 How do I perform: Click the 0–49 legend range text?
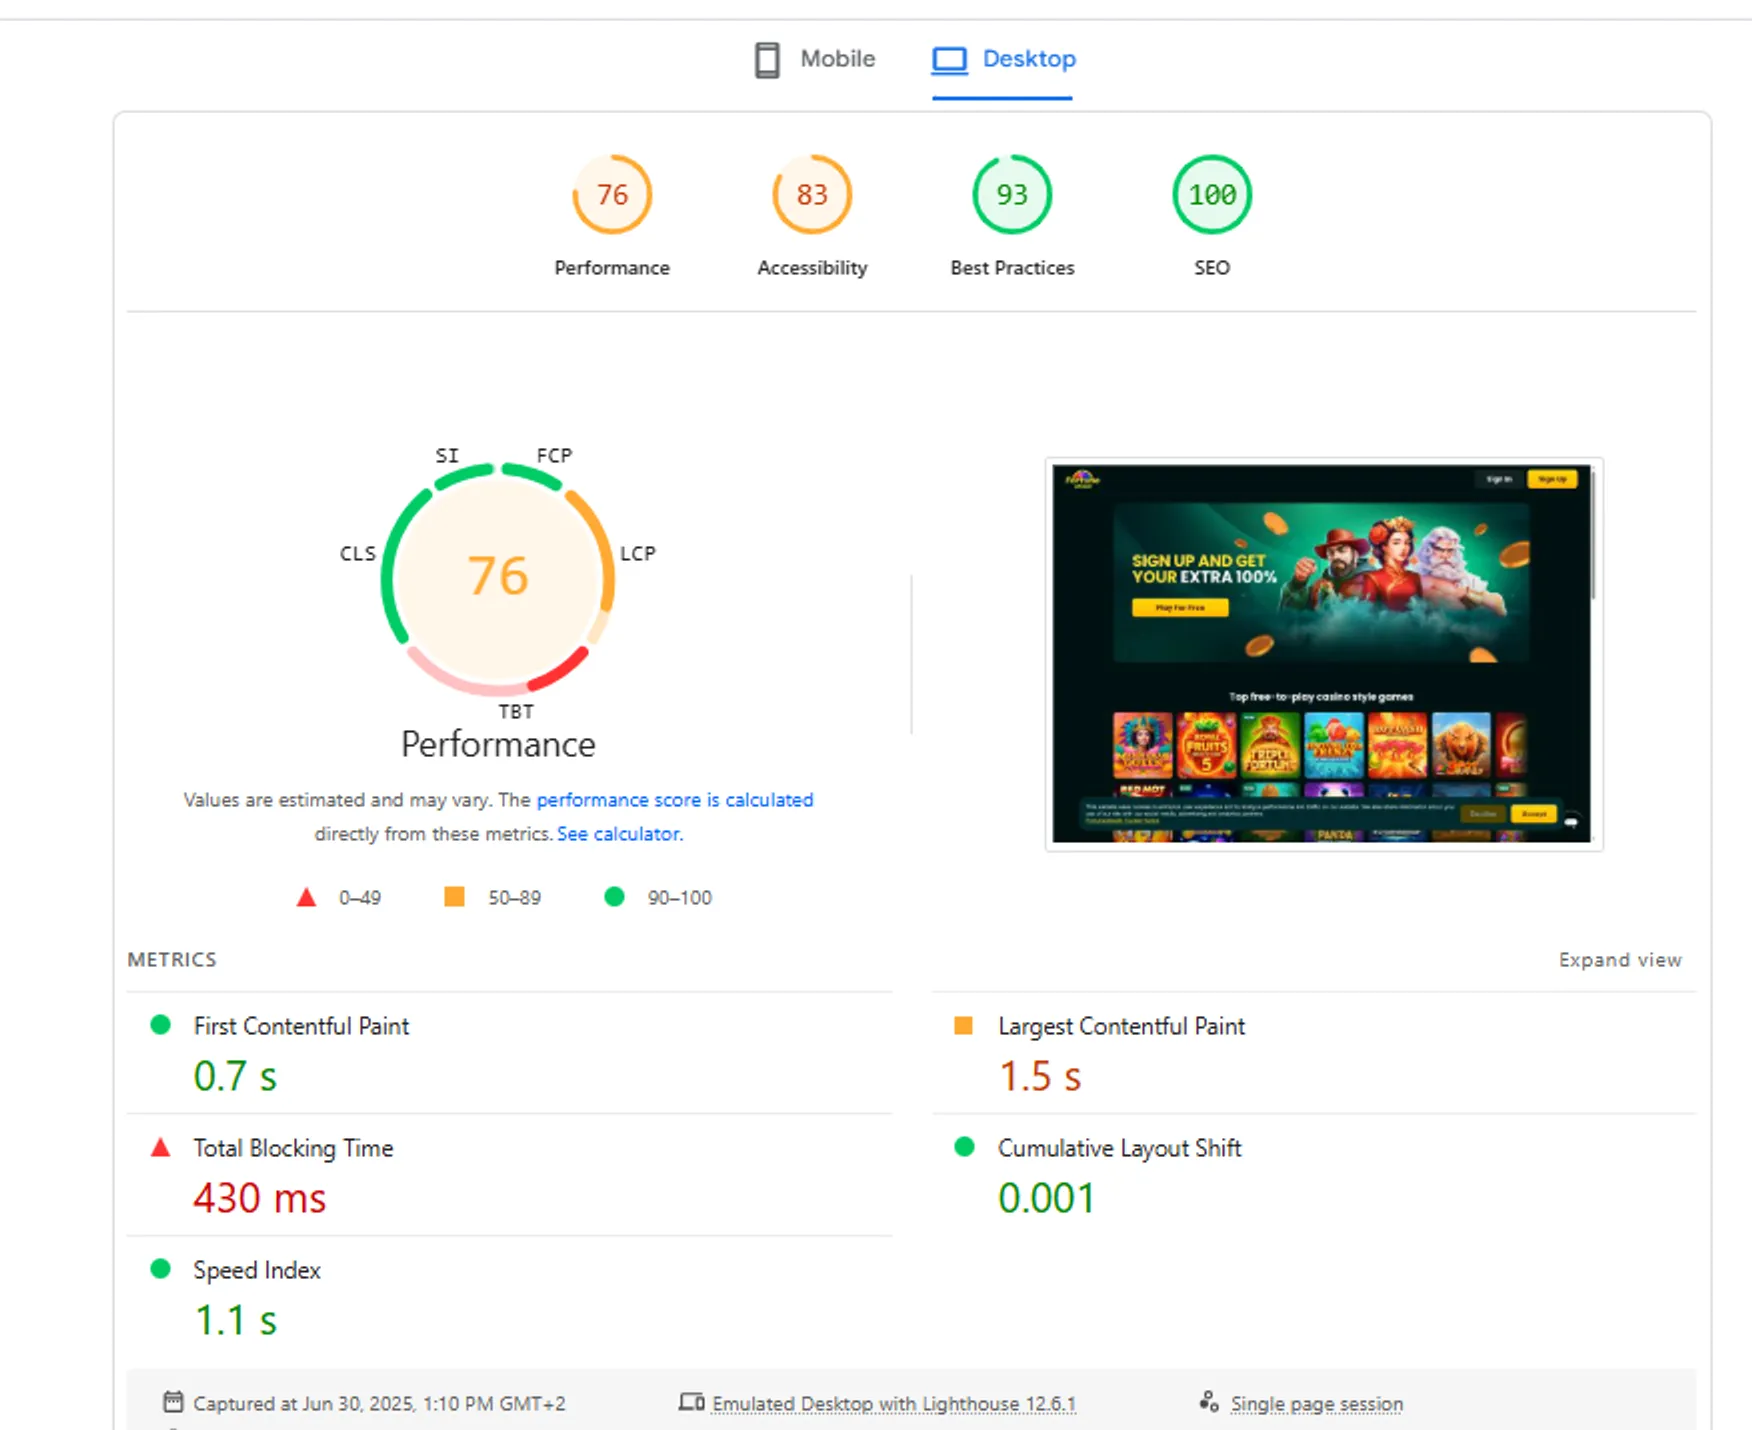click(x=360, y=898)
